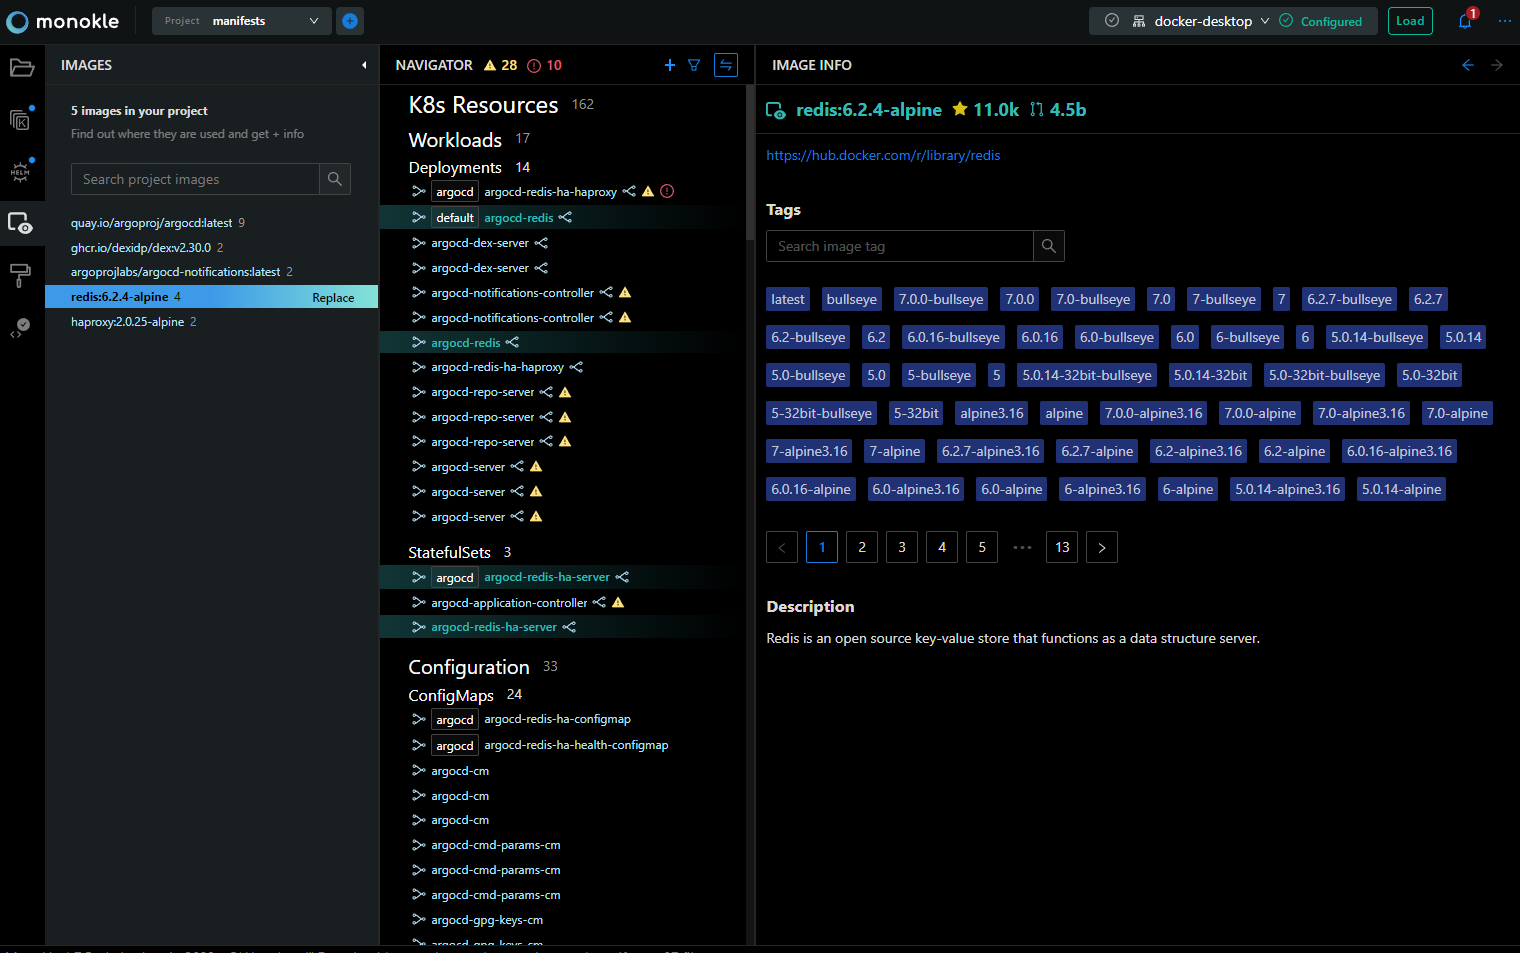Select quay.io/argoproj/argocd:latest image

(151, 223)
